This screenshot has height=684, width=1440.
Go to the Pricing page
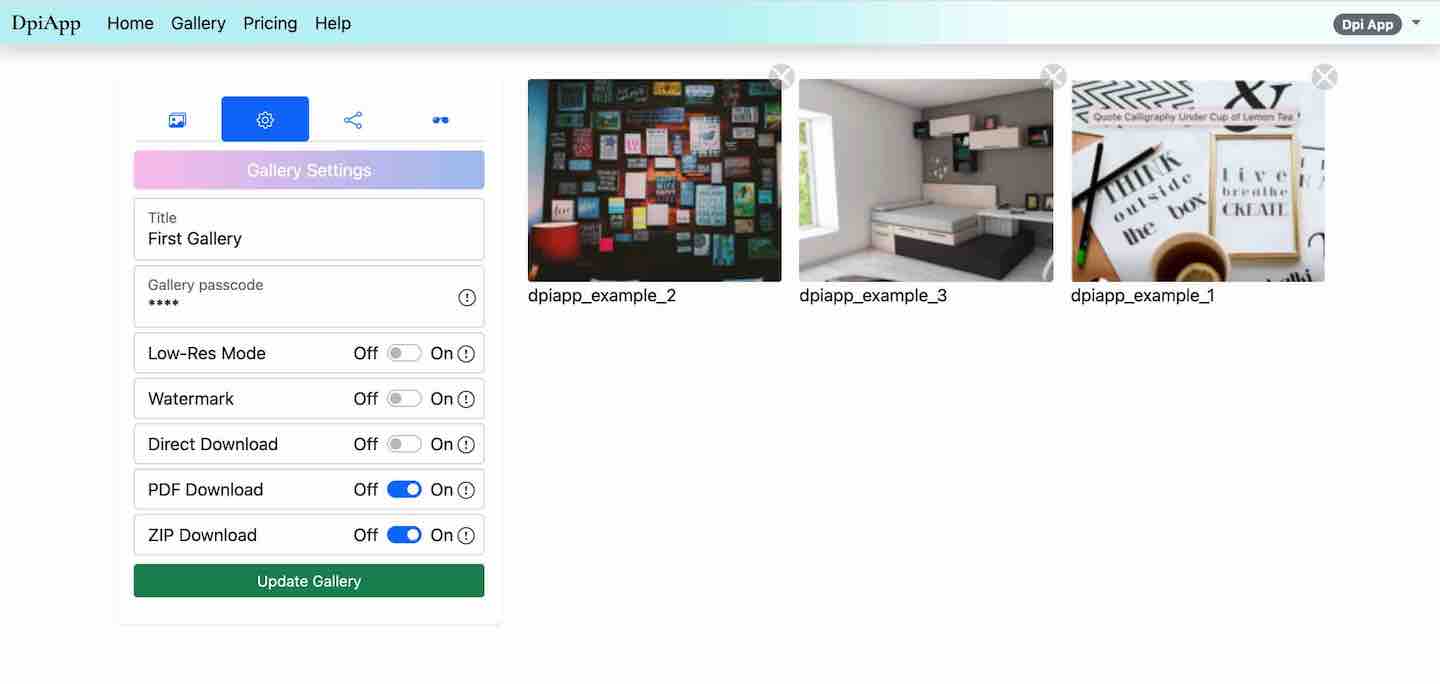(x=270, y=23)
